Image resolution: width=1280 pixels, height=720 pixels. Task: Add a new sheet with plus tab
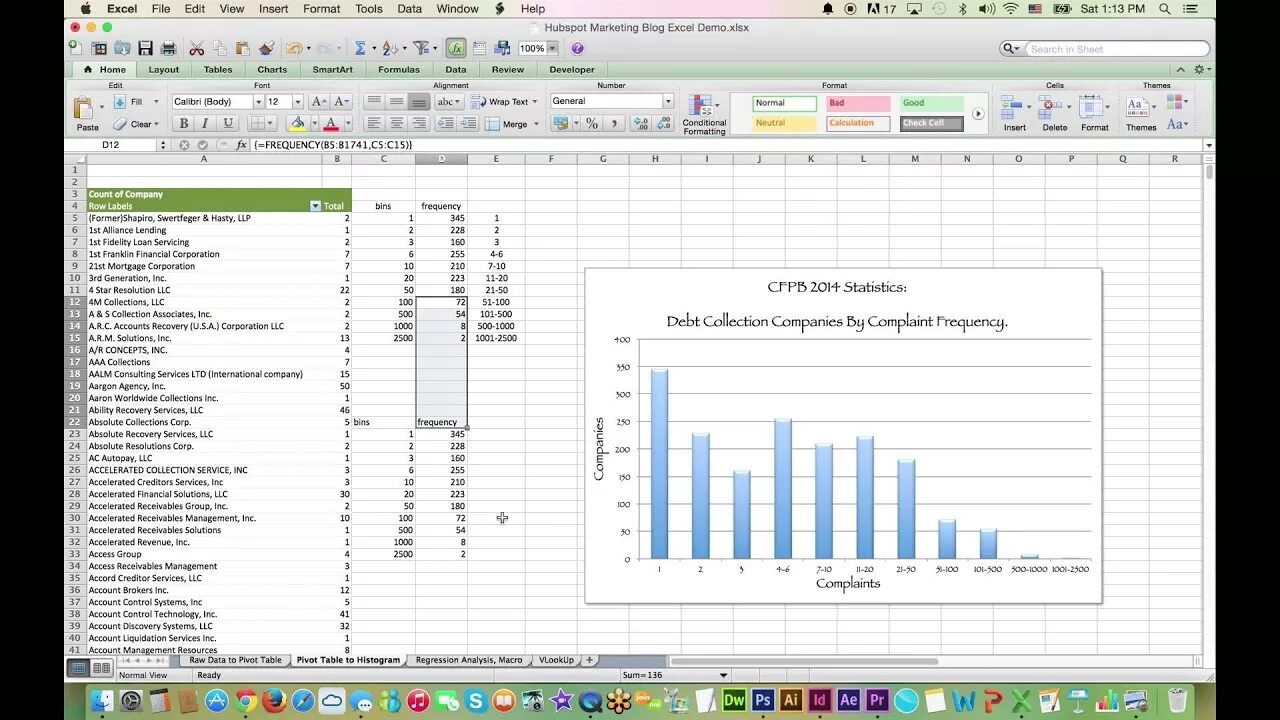point(590,660)
